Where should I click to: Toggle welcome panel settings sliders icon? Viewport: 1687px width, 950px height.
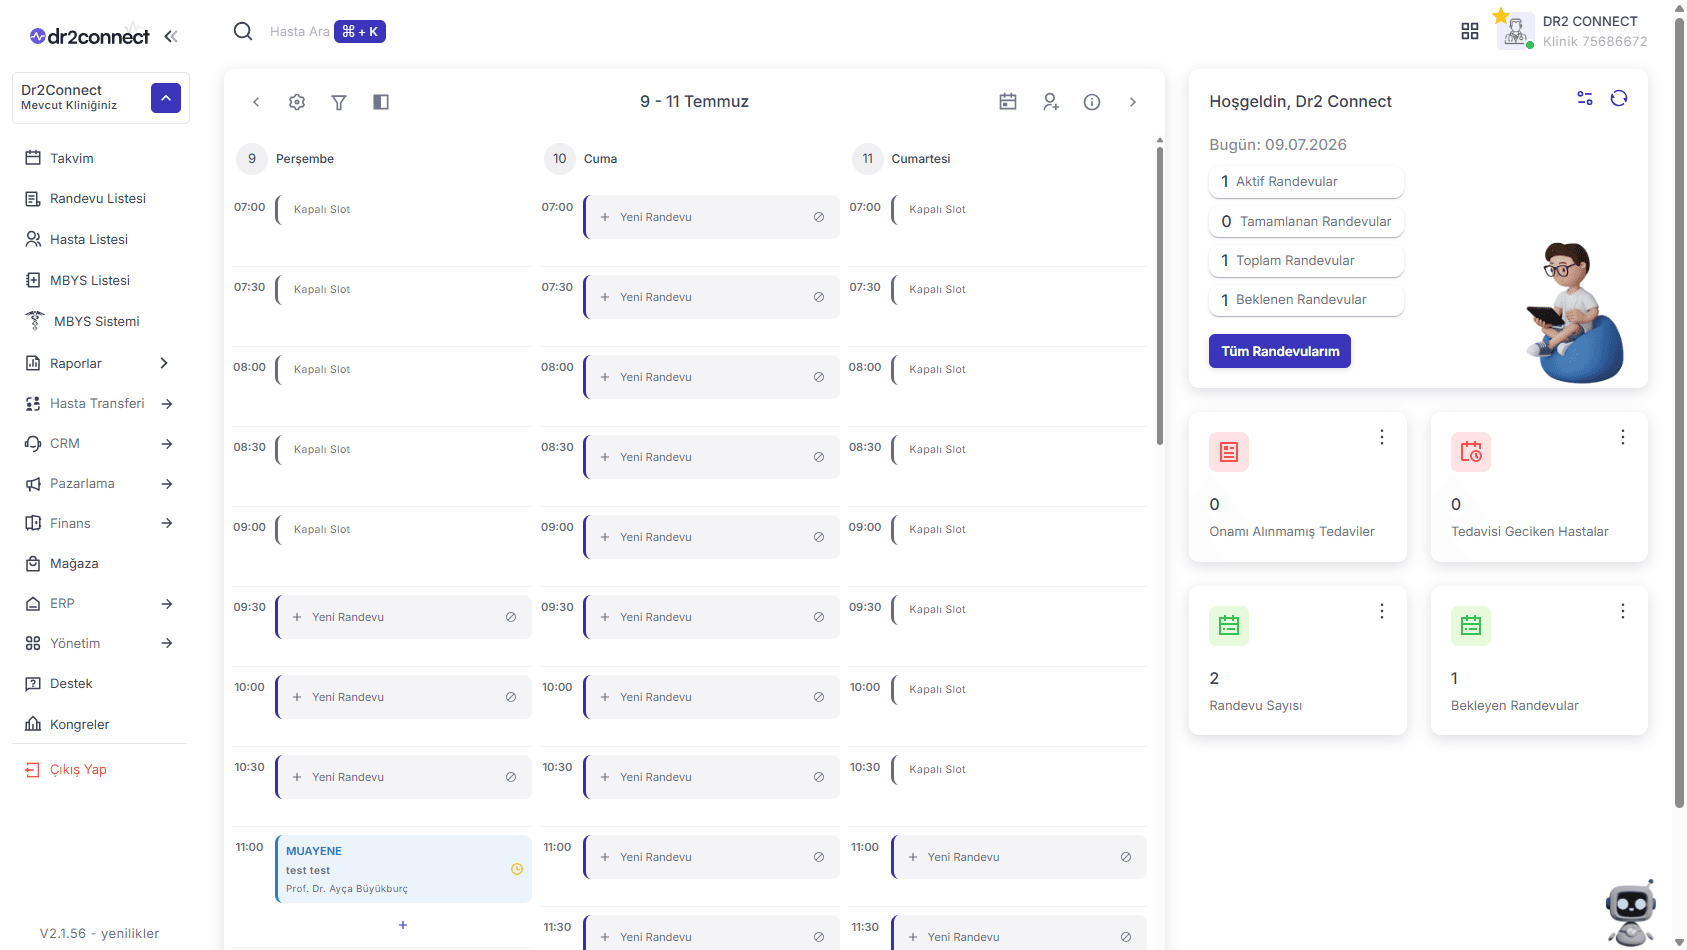coord(1585,98)
